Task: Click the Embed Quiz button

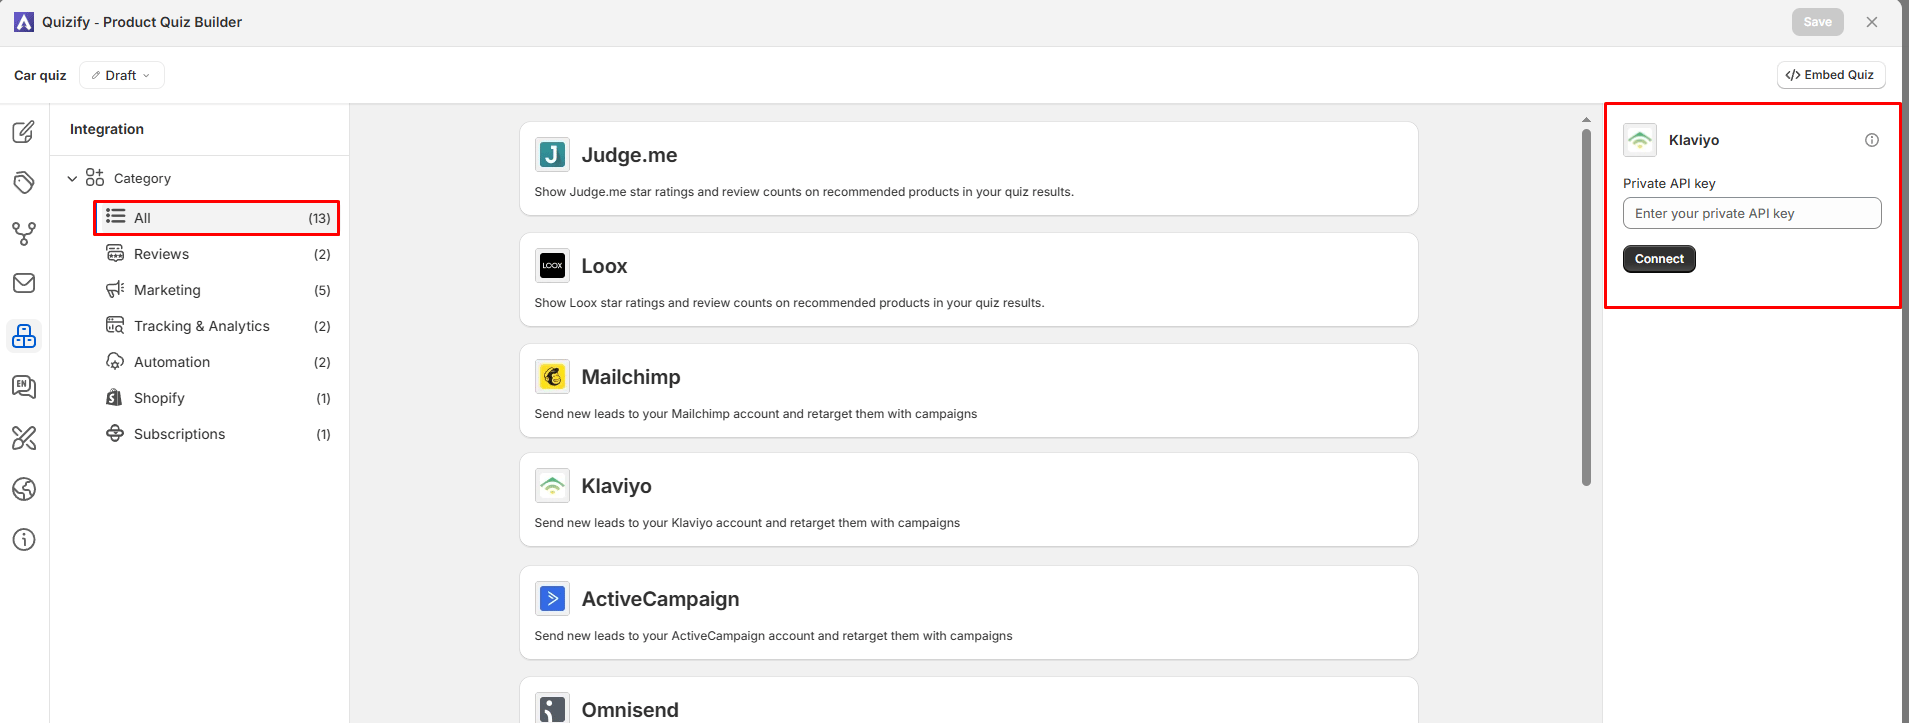Action: pyautogui.click(x=1831, y=75)
